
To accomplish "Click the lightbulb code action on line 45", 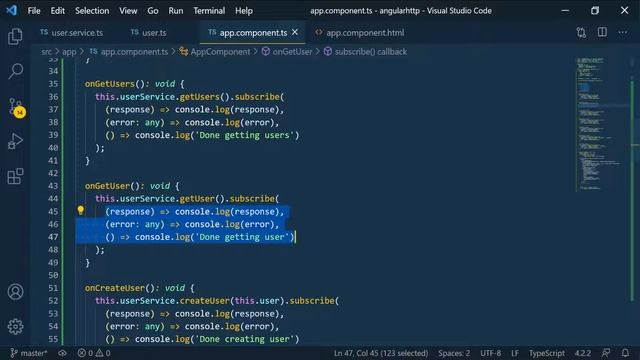I will tap(80, 211).
